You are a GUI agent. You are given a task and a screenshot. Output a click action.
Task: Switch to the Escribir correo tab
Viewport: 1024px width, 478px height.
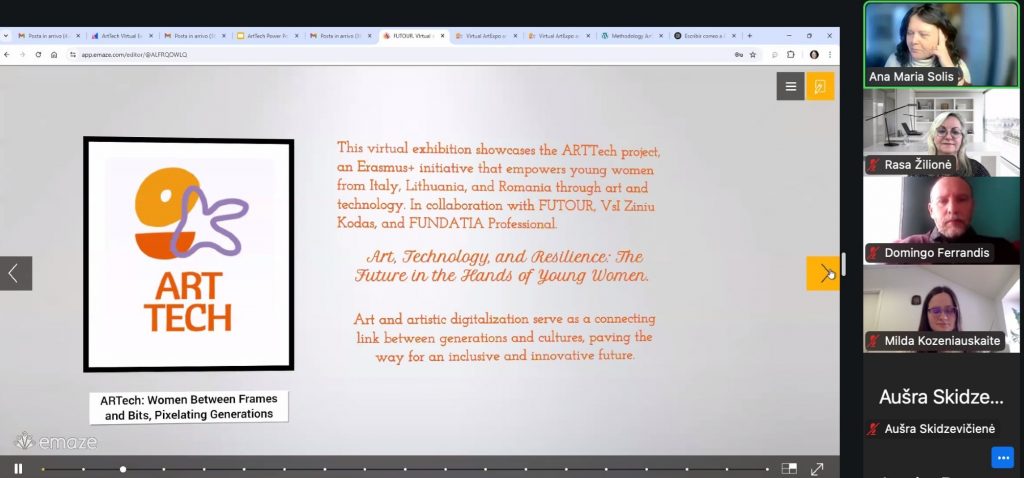tap(705, 36)
